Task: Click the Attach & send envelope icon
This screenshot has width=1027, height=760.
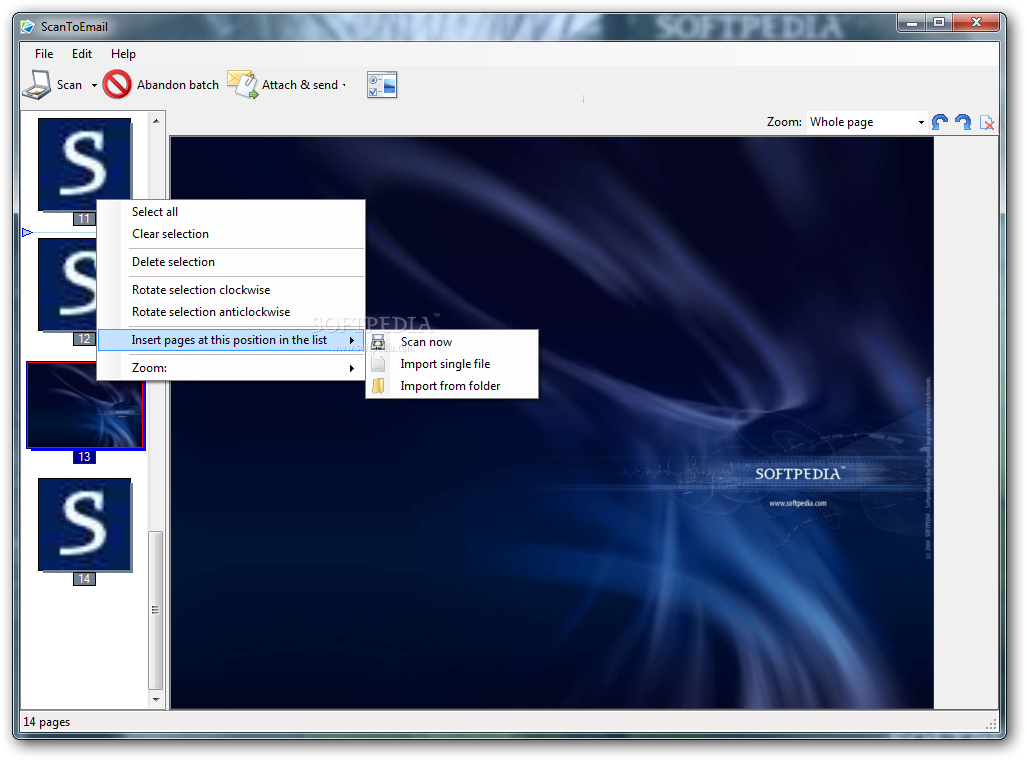Action: pos(242,85)
